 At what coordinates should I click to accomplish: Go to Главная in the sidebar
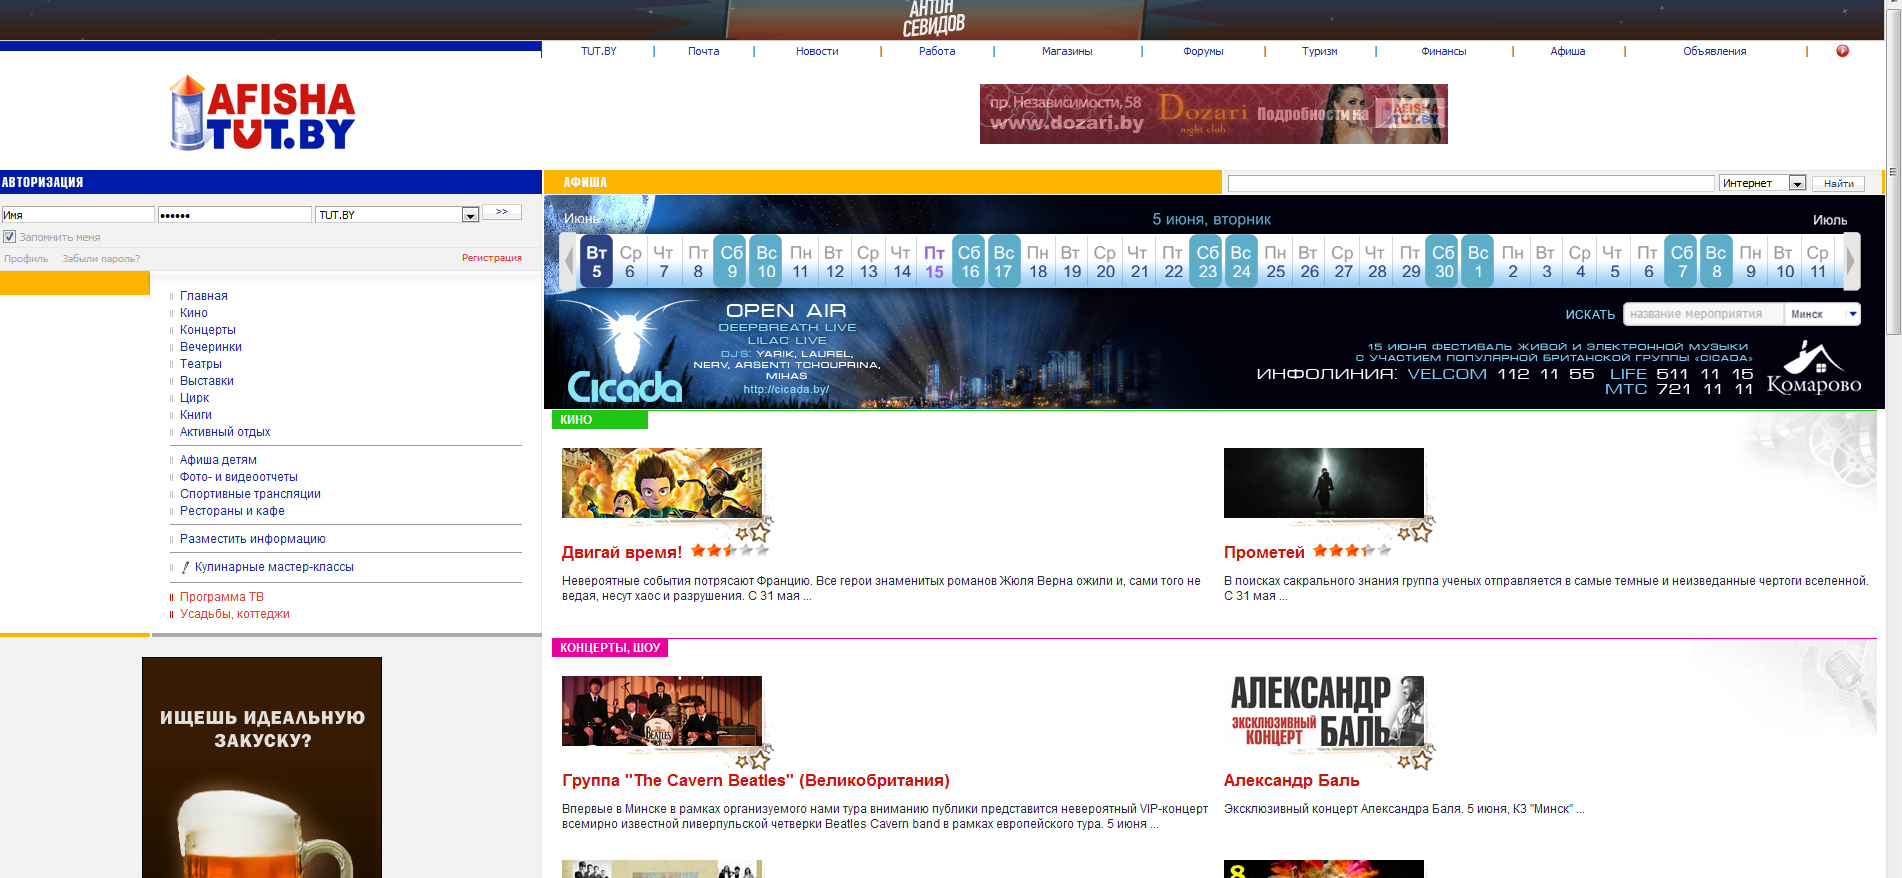point(204,296)
